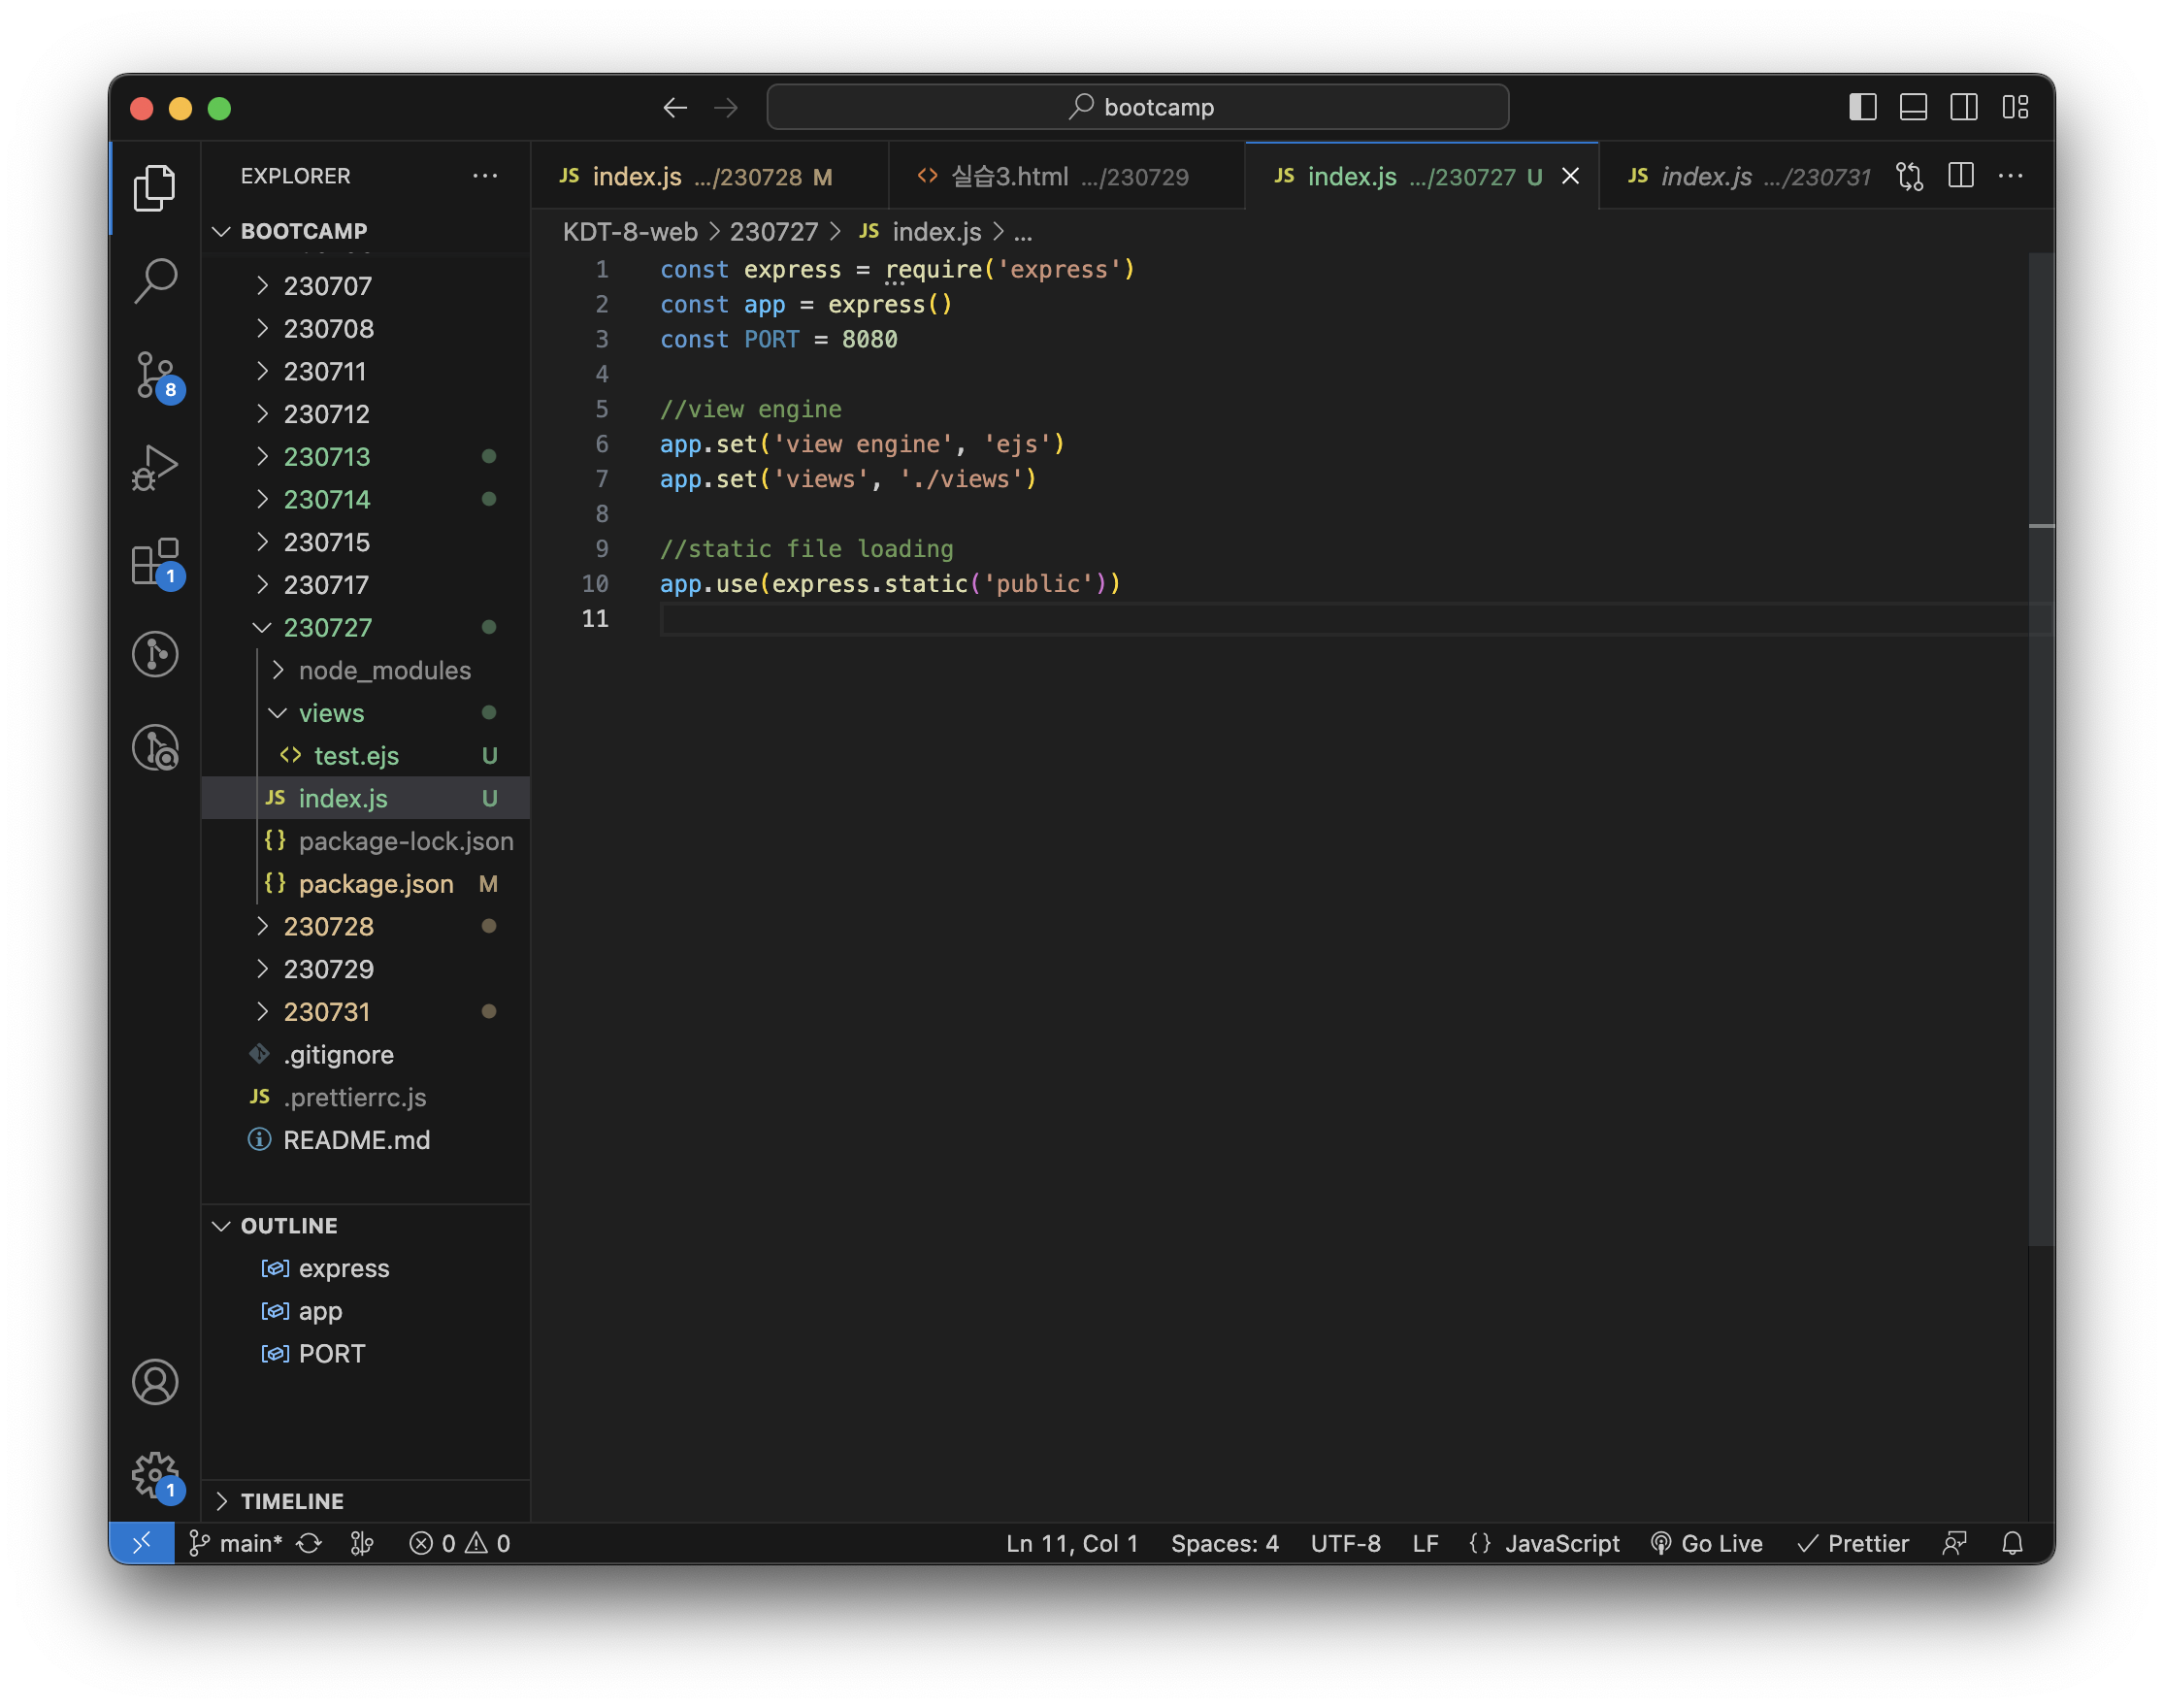Screen dimensions: 2164x1708
Task: Toggle the bottom panel visibility
Action: [1913, 107]
